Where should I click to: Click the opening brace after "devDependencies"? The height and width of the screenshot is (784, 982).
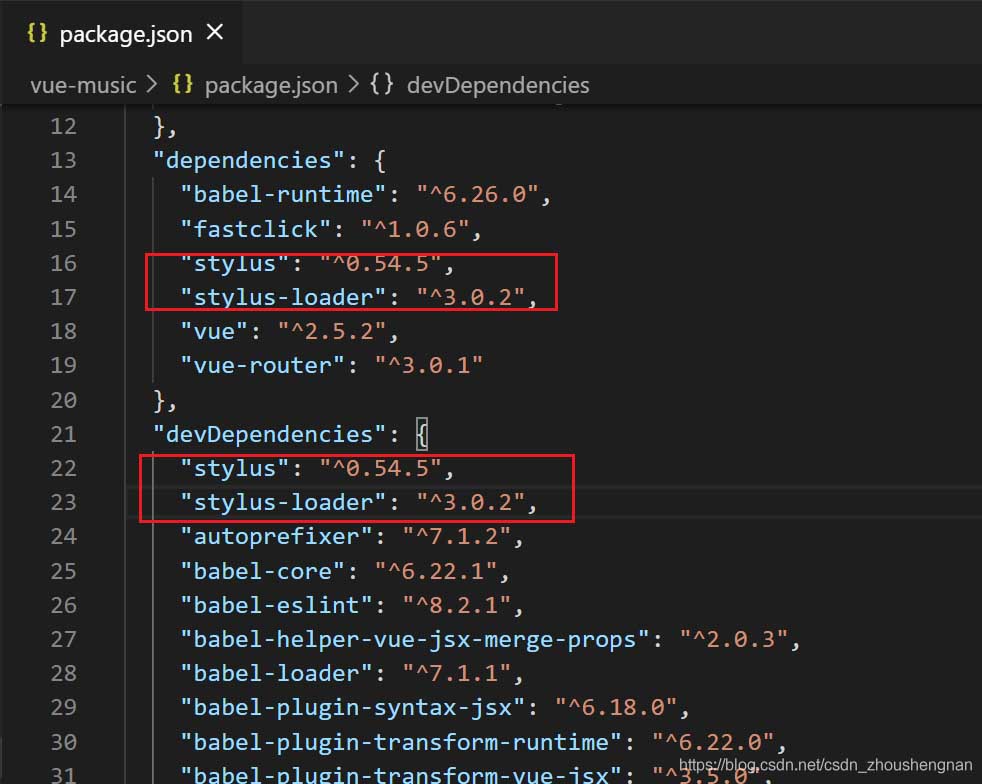click(x=422, y=434)
